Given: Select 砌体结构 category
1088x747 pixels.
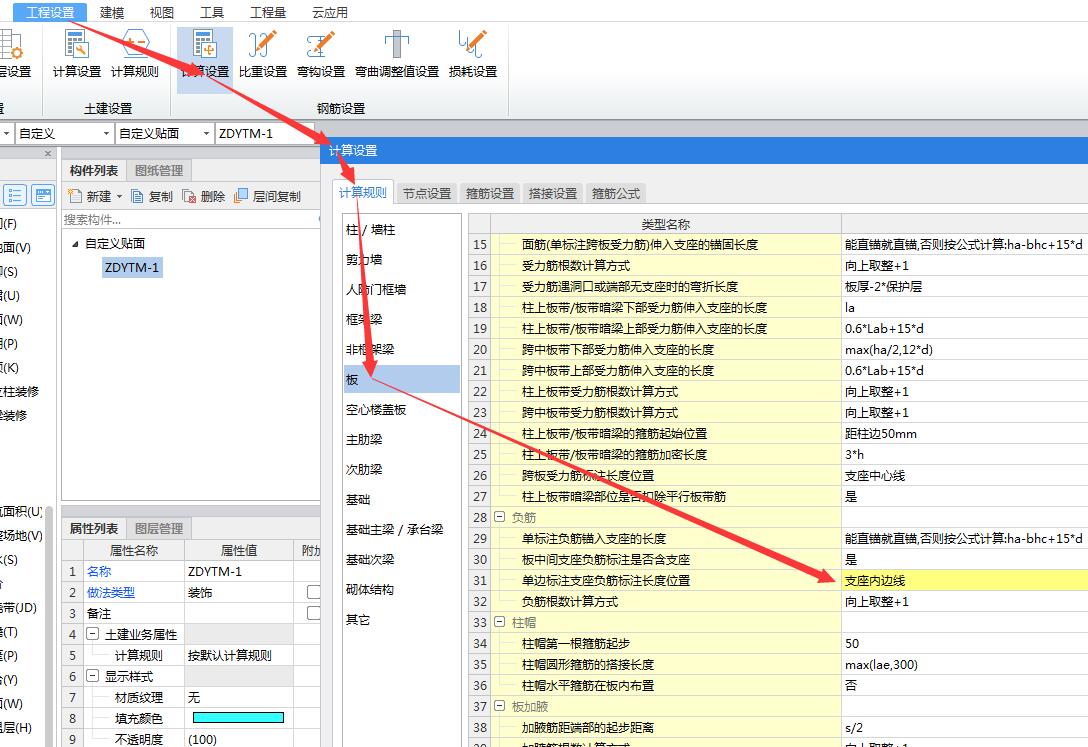Looking at the screenshot, I should point(370,590).
